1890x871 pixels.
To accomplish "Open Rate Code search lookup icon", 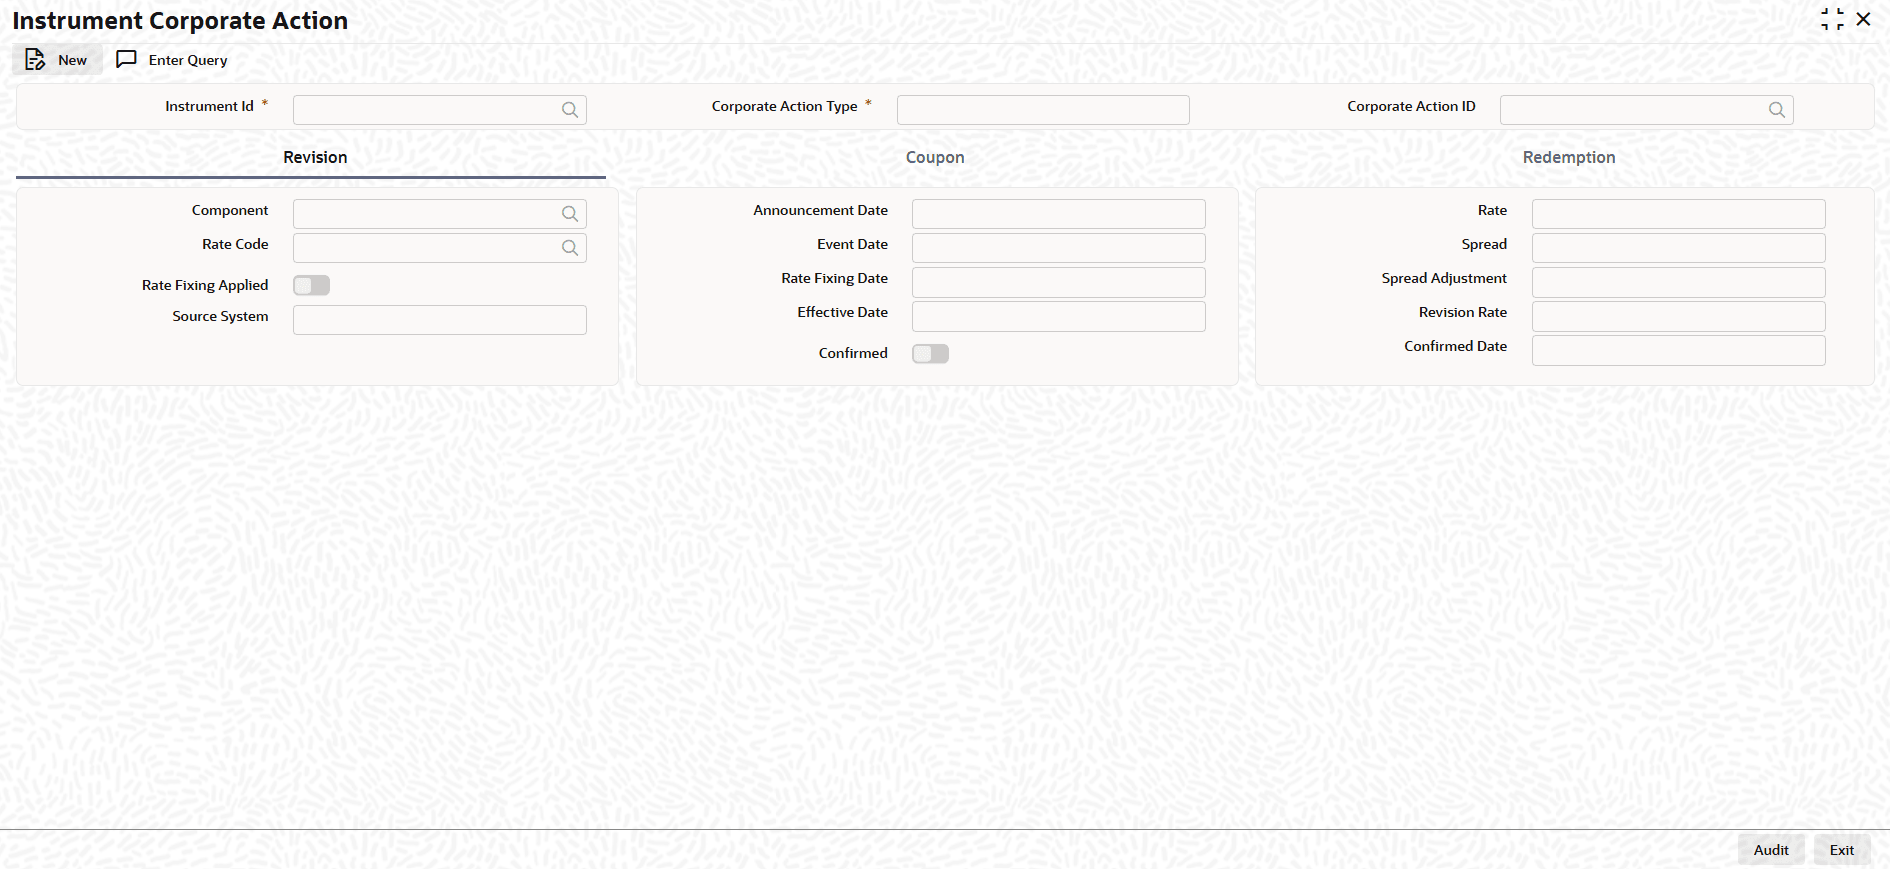I will click(x=570, y=248).
